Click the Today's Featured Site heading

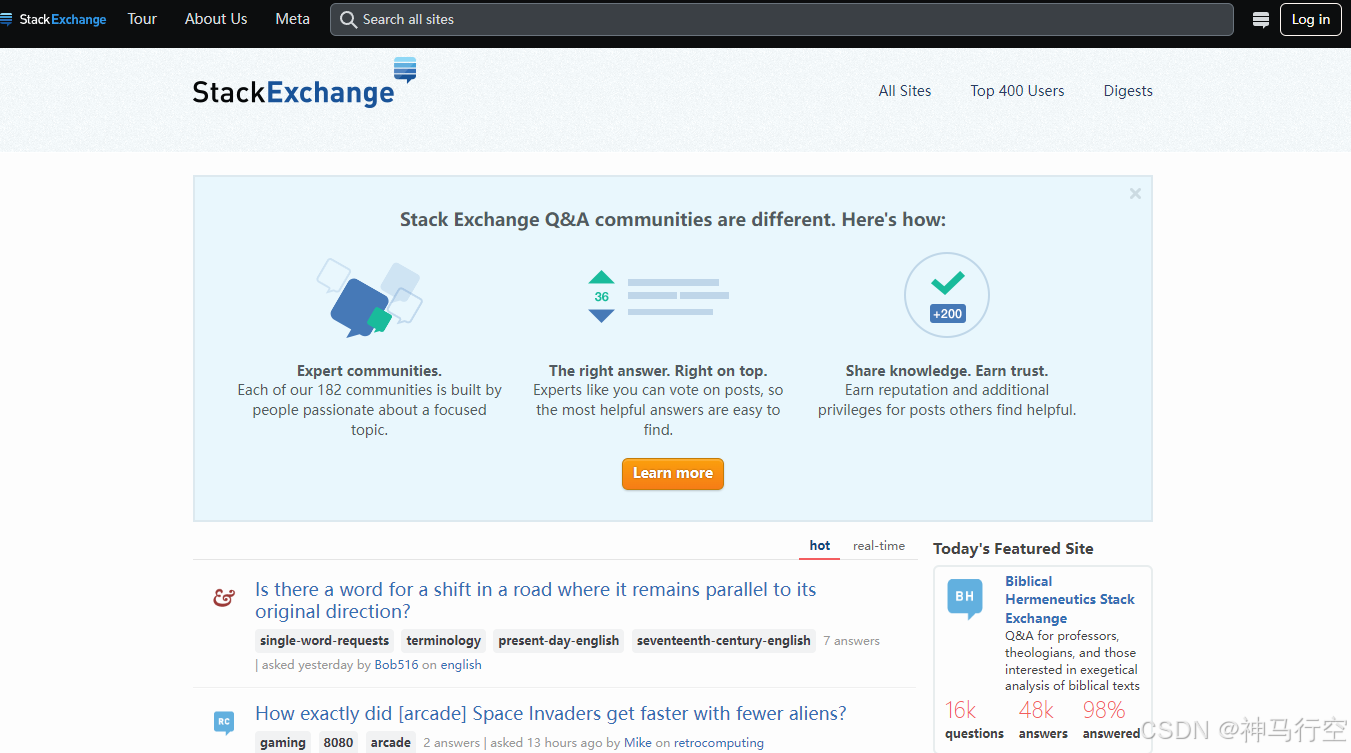[x=1013, y=548]
